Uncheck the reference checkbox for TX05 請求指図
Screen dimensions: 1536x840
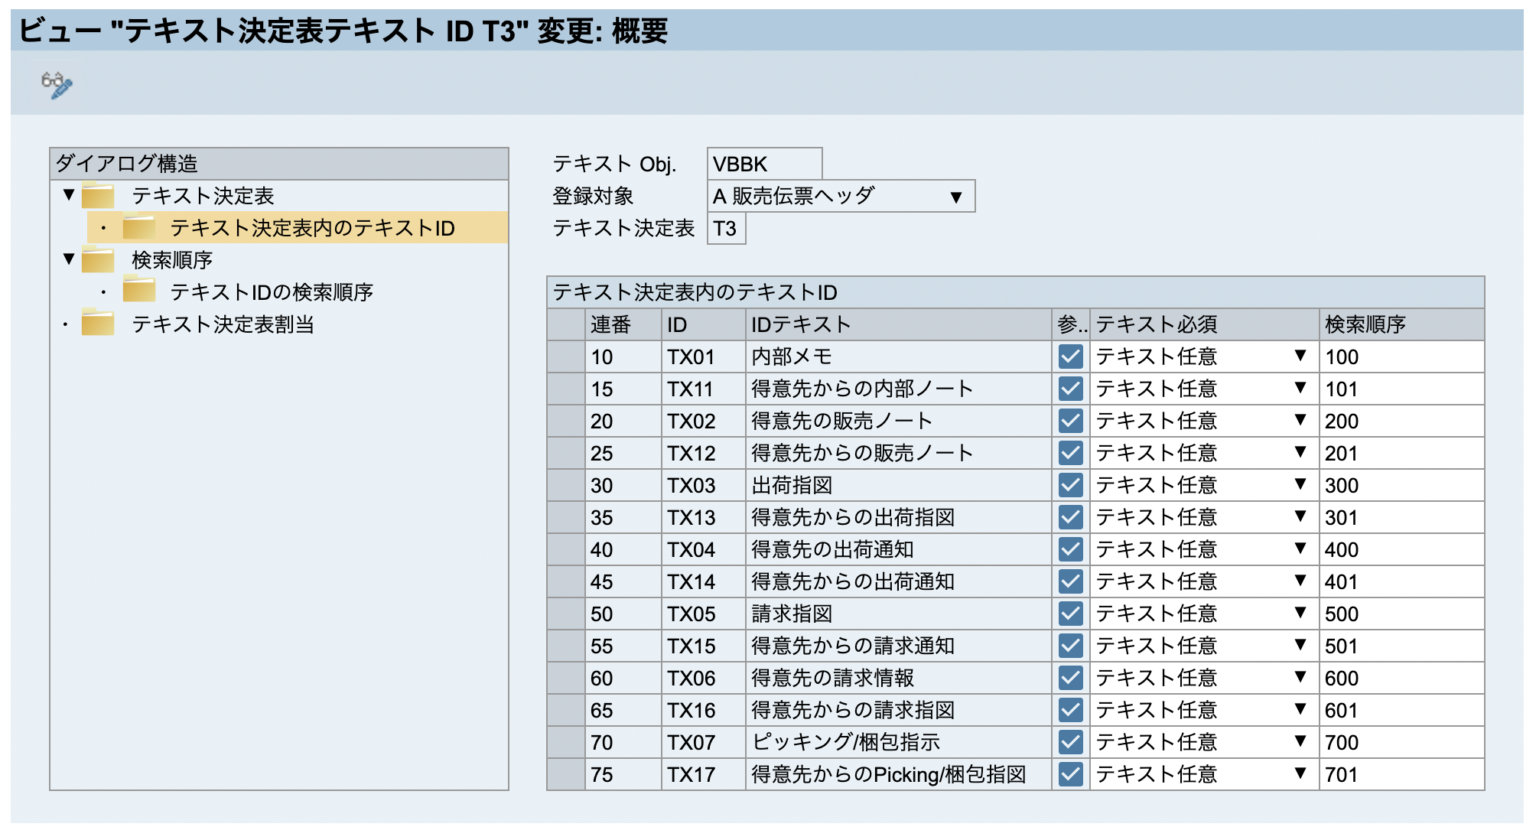tap(1069, 613)
